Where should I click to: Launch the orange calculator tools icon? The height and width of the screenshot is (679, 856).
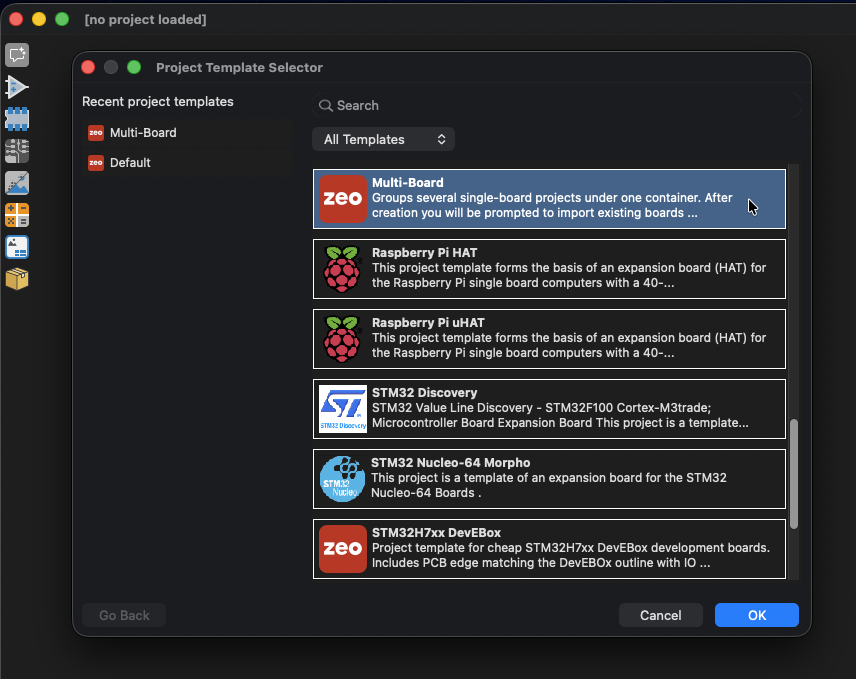click(x=17, y=215)
